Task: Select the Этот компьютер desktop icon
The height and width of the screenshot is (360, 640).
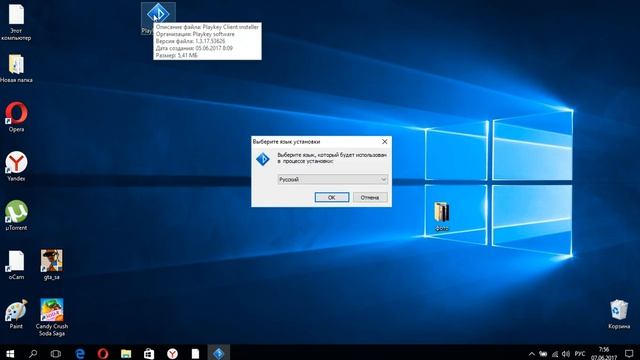Action: click(x=16, y=22)
